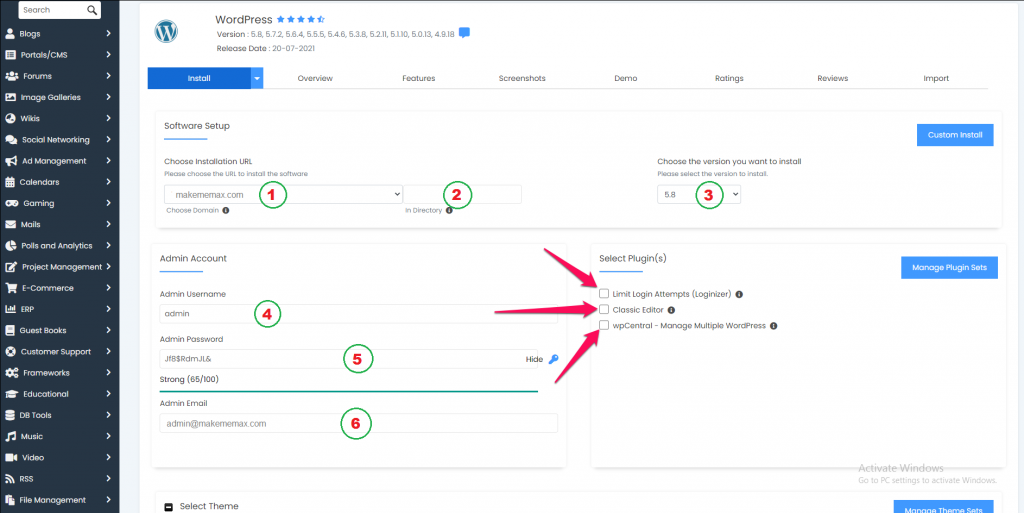Switch to the Features tab

tap(419, 78)
